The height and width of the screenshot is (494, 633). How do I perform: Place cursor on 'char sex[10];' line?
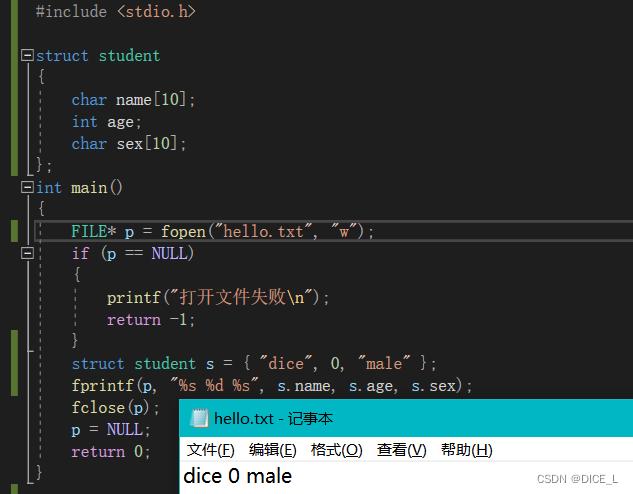[x=129, y=143]
